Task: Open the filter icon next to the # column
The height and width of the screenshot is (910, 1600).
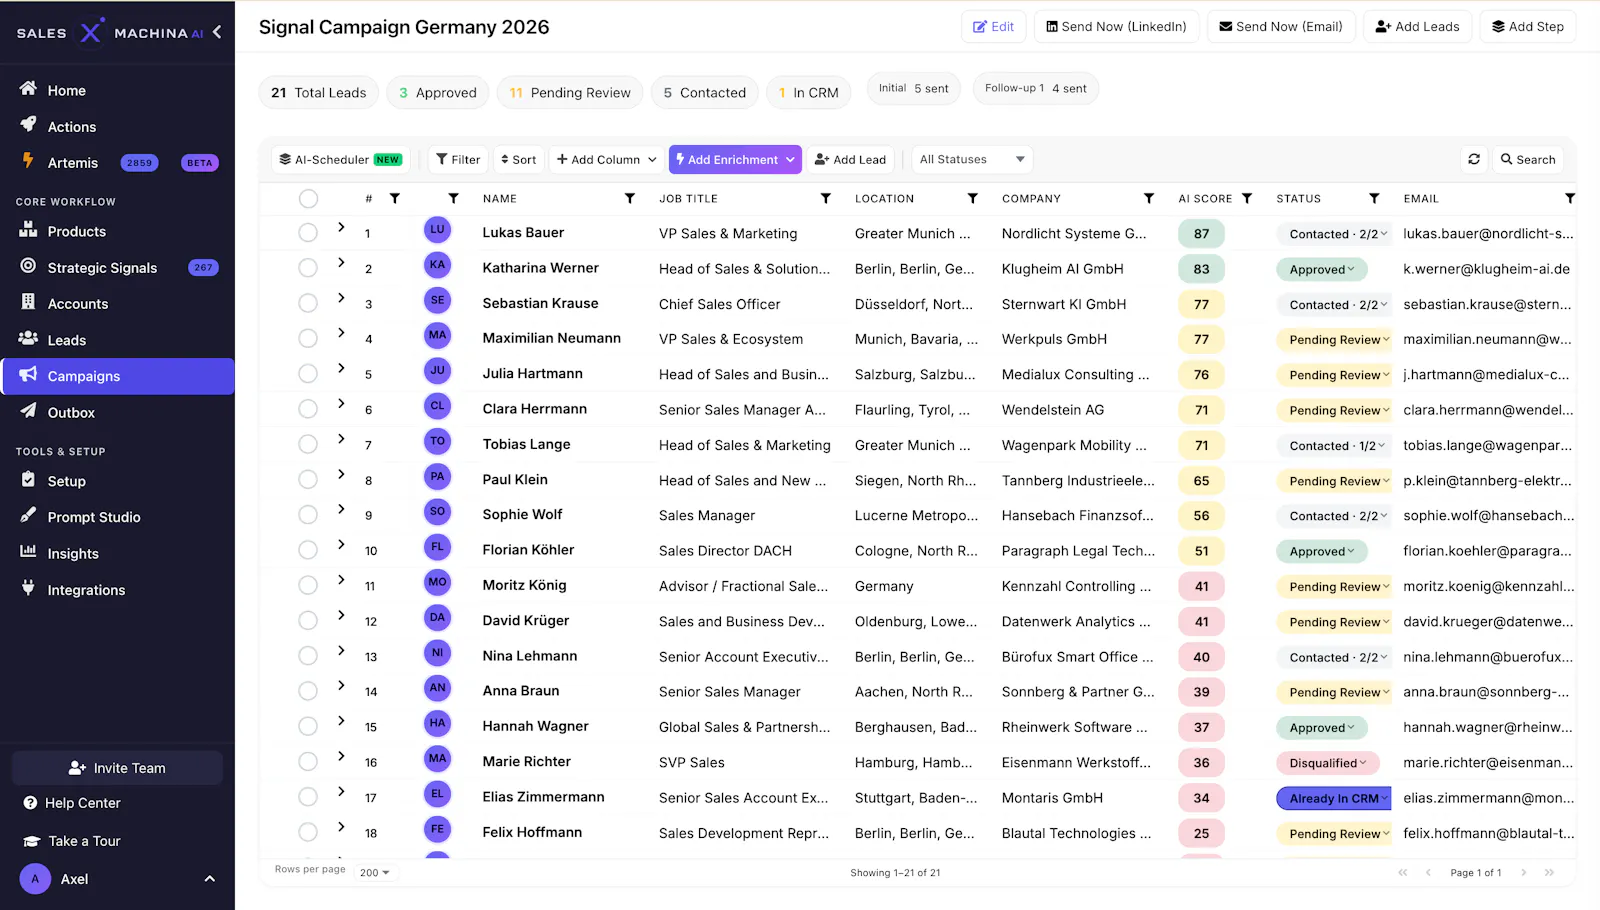Action: pyautogui.click(x=395, y=199)
